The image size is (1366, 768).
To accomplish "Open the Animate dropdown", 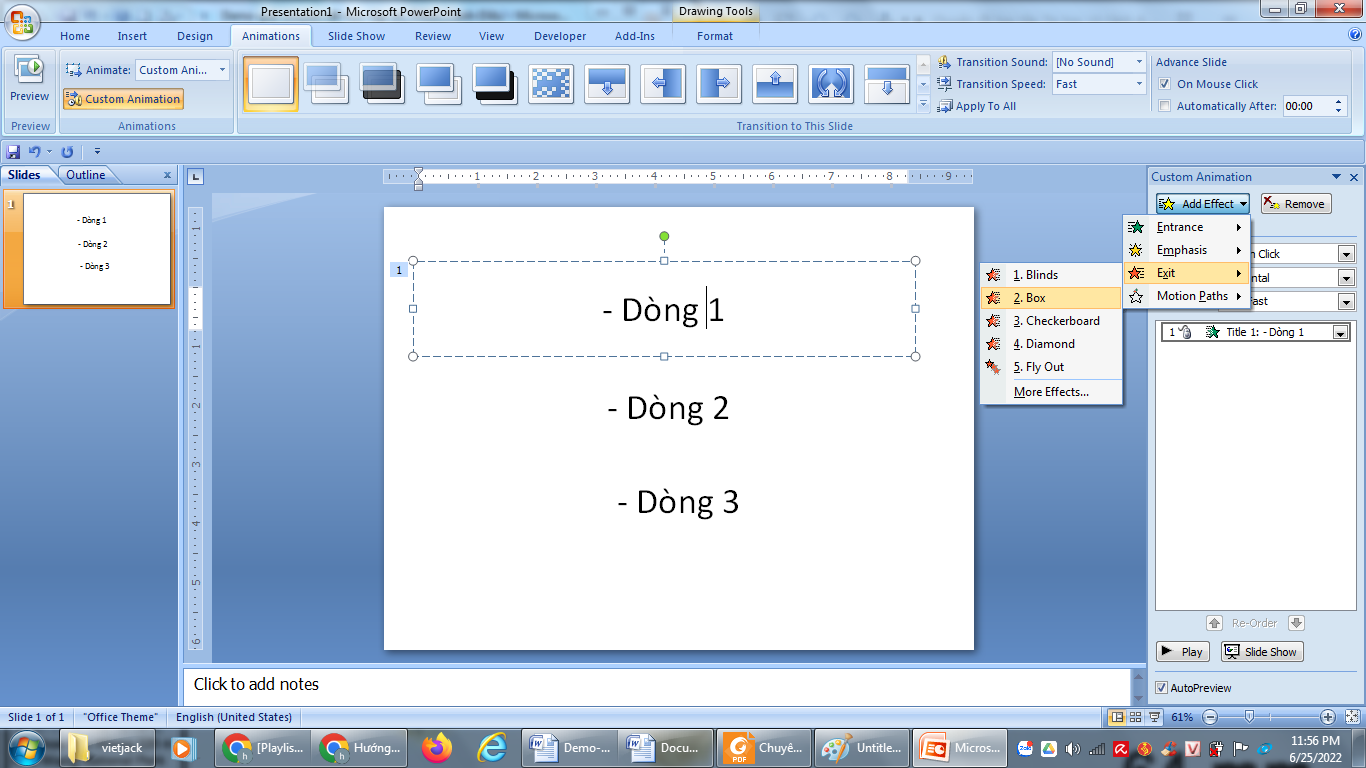I will [222, 70].
